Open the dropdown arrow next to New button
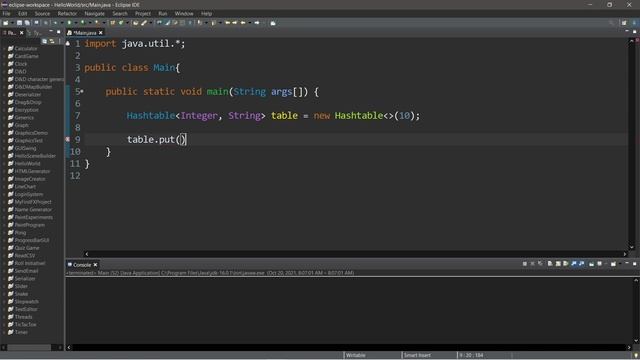 [x=12, y=23]
